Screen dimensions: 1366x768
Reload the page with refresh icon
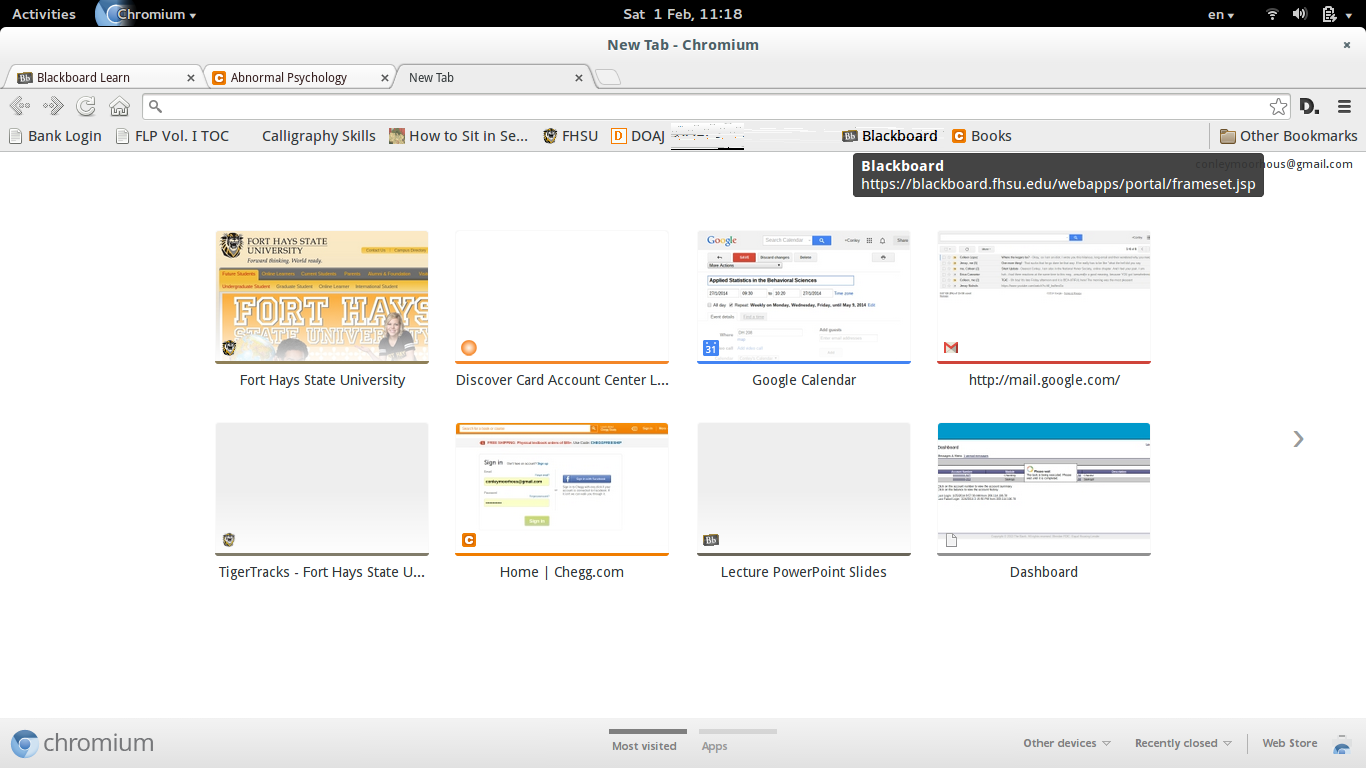[x=86, y=106]
